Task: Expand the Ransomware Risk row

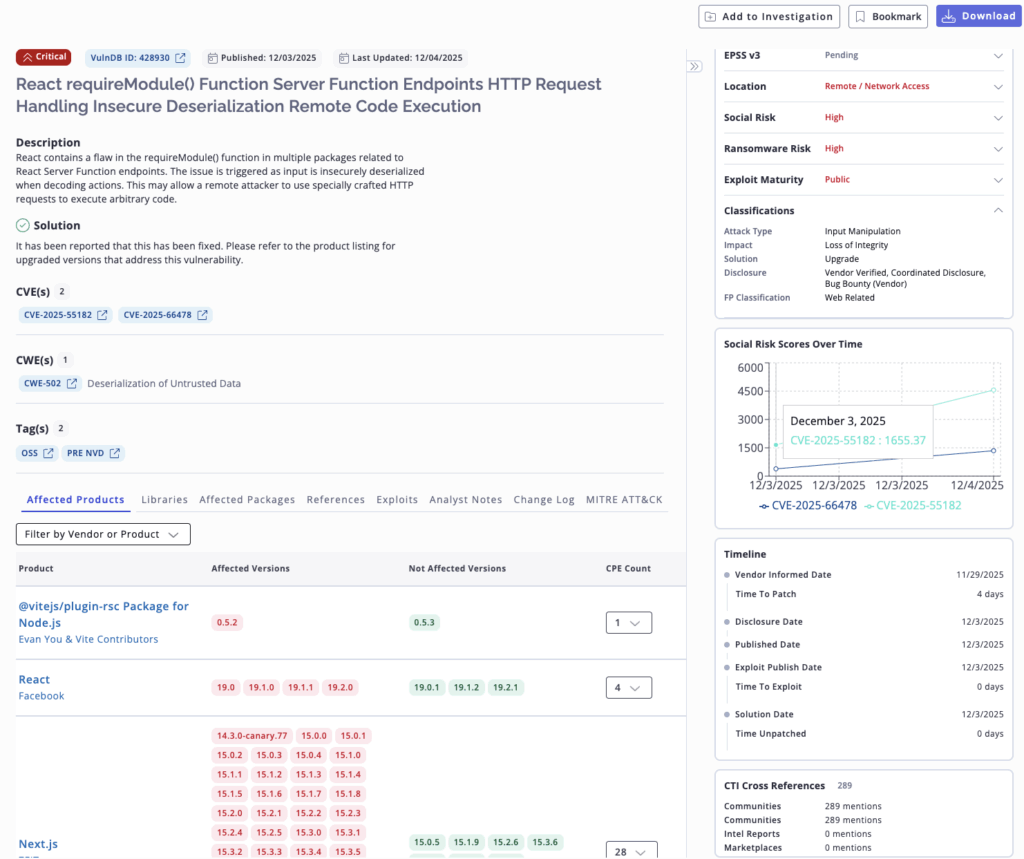Action: tap(997, 149)
